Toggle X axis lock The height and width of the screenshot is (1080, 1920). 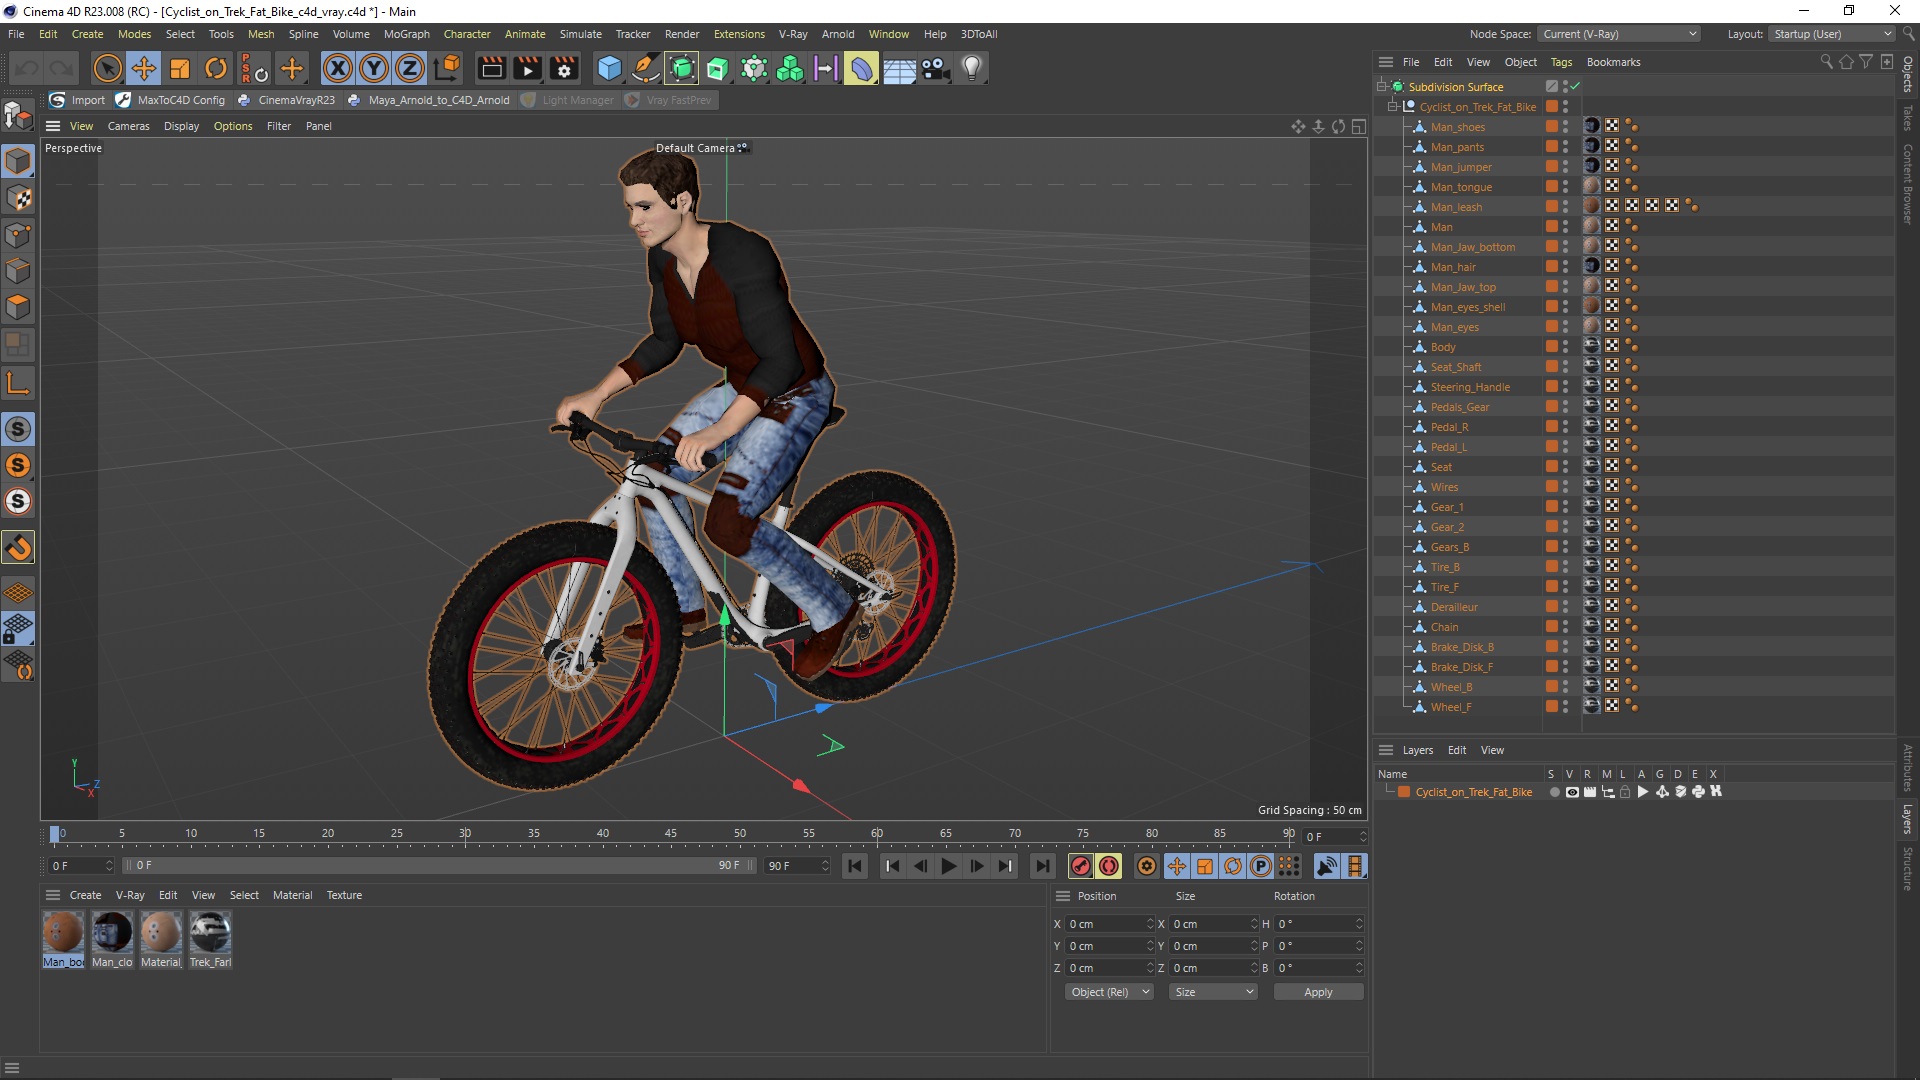338,68
